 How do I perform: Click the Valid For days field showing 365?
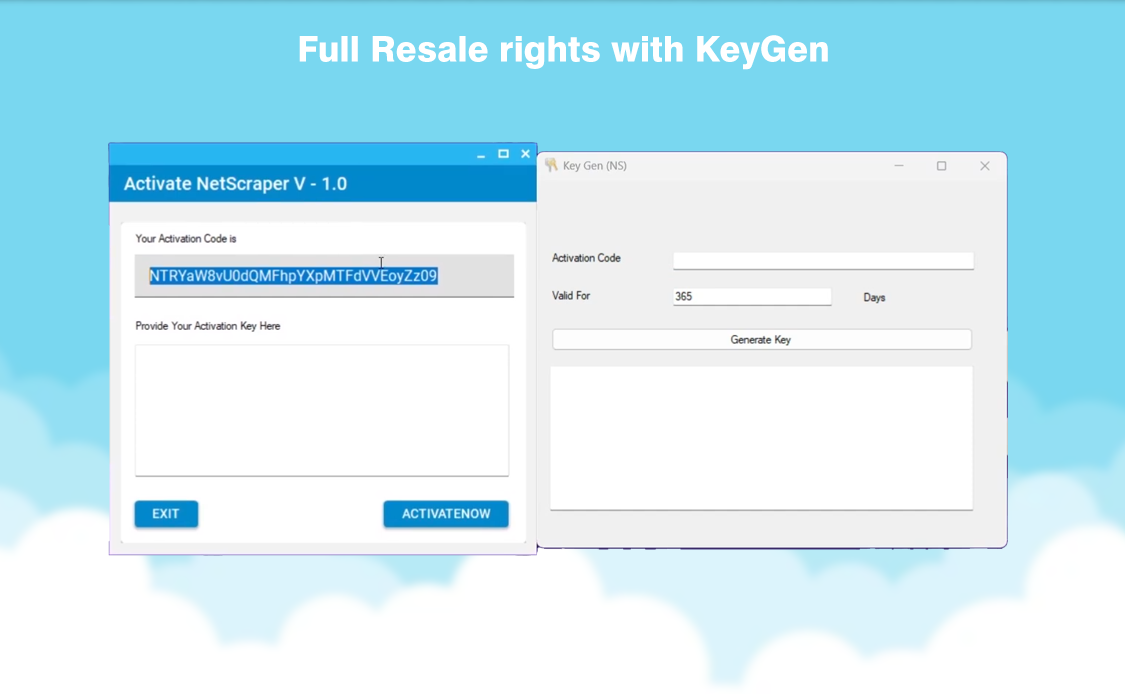coord(752,296)
